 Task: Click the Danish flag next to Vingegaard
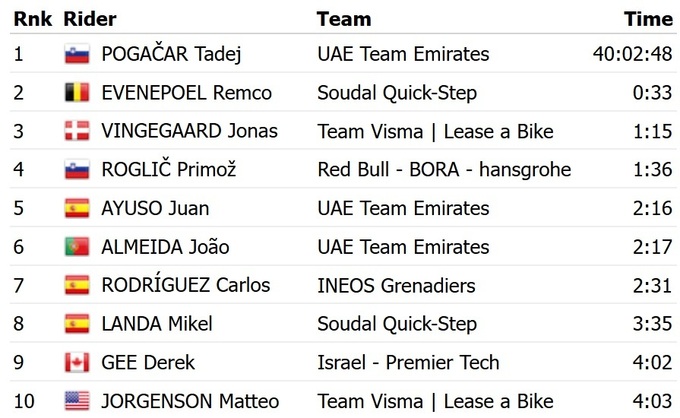coord(77,131)
